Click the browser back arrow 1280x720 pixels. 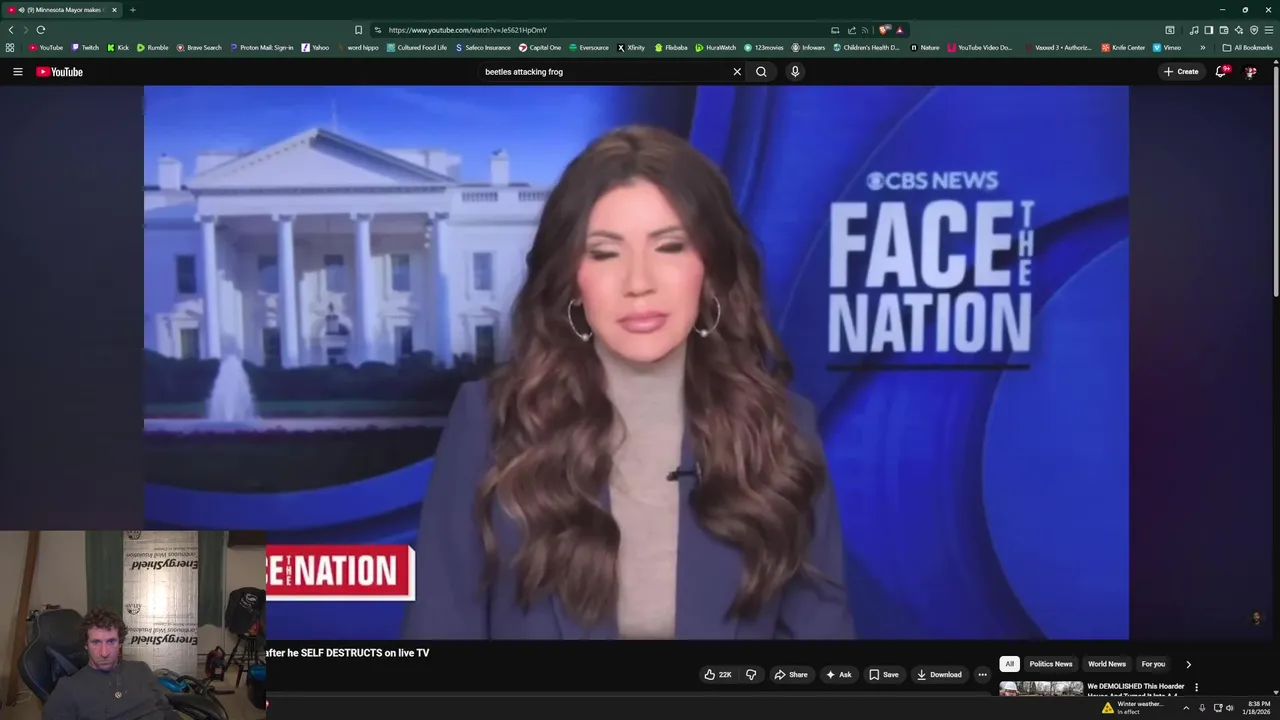coord(11,30)
